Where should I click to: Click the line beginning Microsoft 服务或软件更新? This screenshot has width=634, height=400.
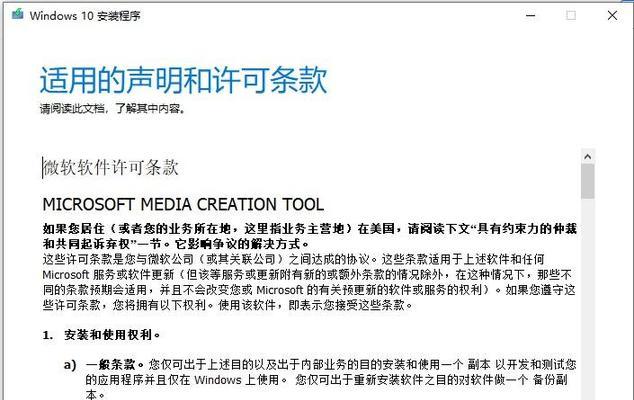[x=307, y=275]
